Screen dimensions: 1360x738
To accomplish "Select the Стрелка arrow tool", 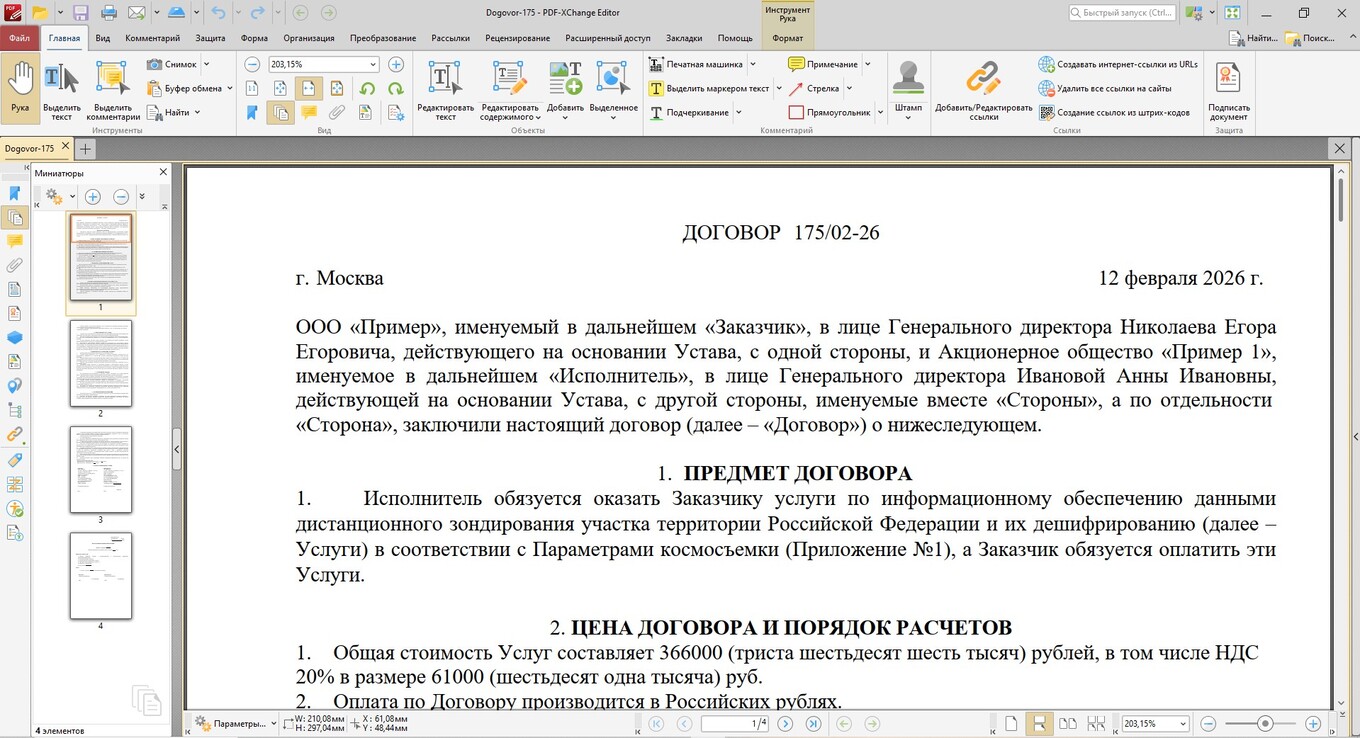I will [814, 88].
